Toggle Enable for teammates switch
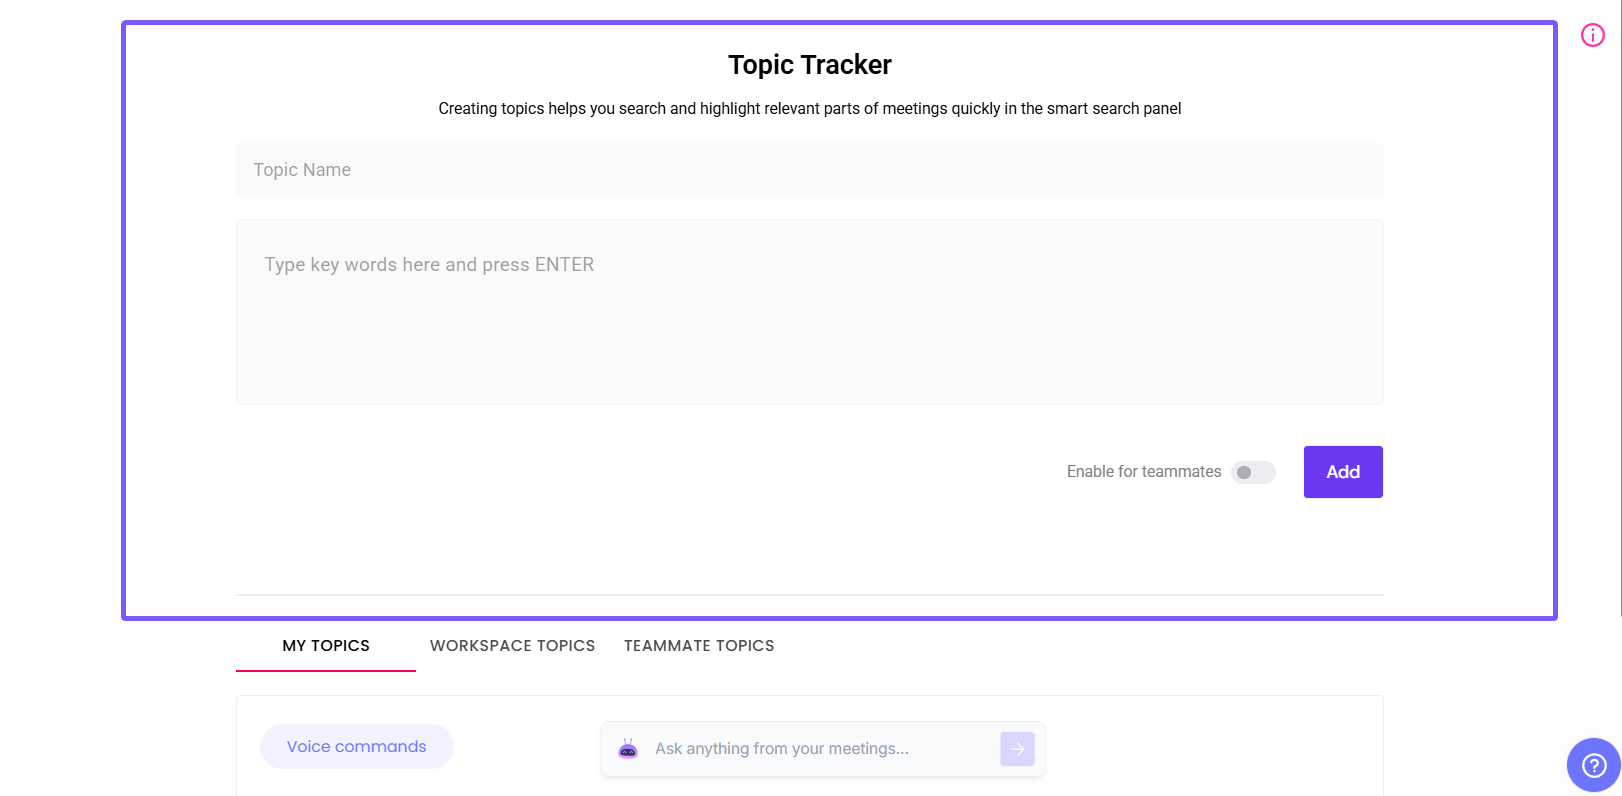Image resolution: width=1622 pixels, height=796 pixels. tap(1253, 472)
